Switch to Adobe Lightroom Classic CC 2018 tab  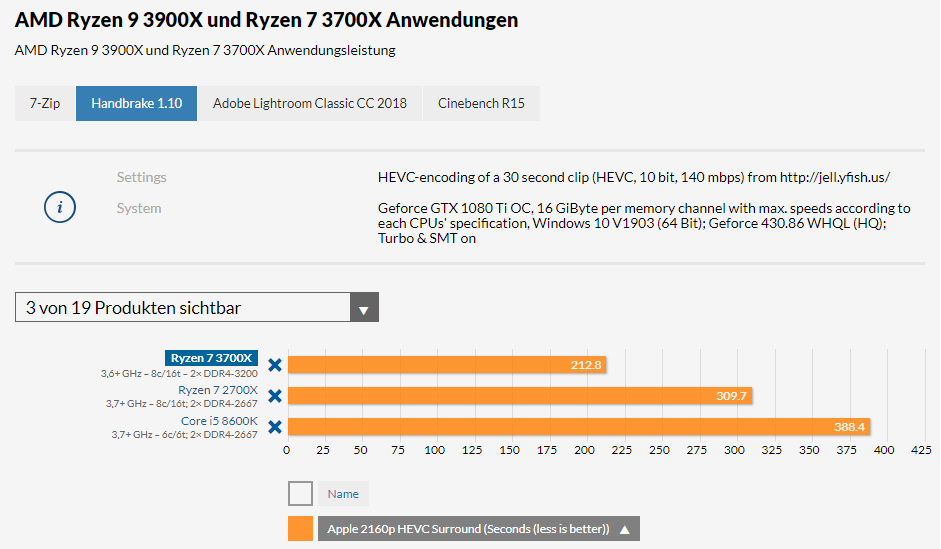pos(310,103)
